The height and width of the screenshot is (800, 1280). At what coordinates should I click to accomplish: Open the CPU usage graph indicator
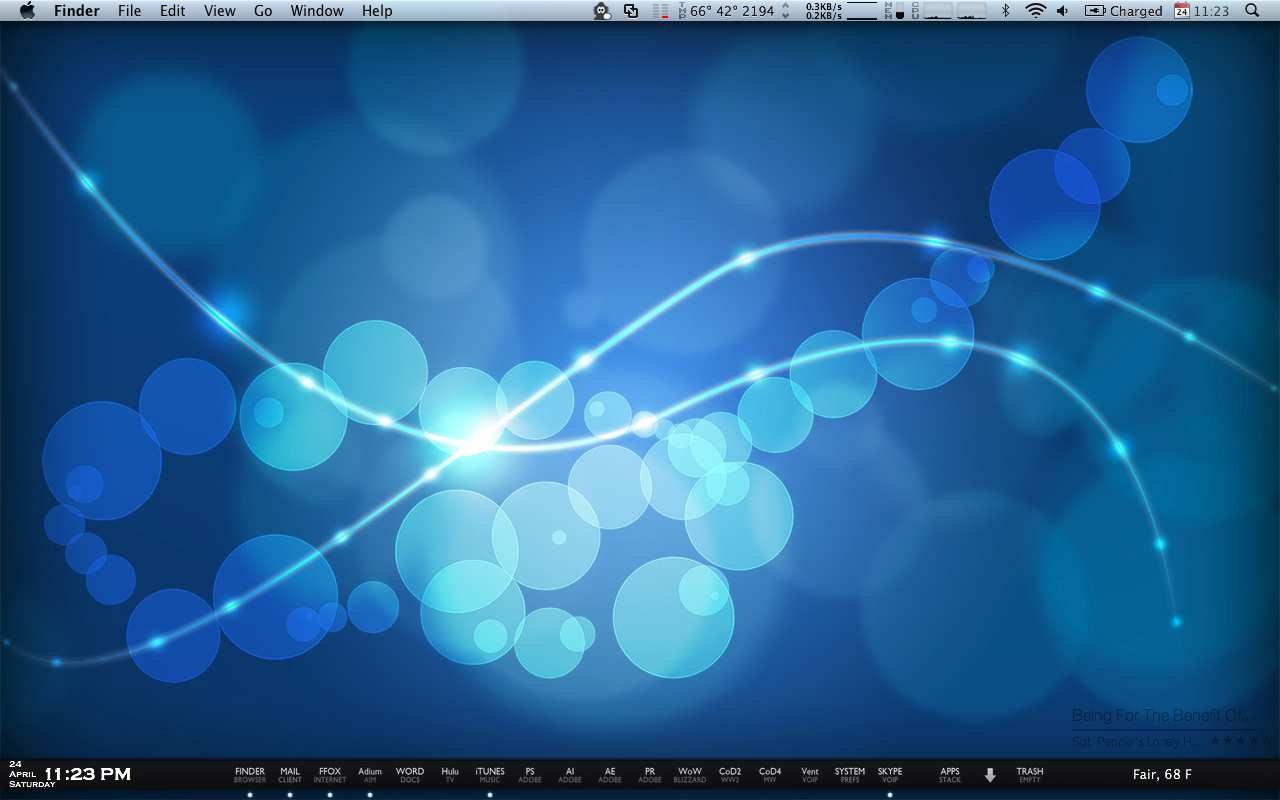pyautogui.click(x=950, y=11)
